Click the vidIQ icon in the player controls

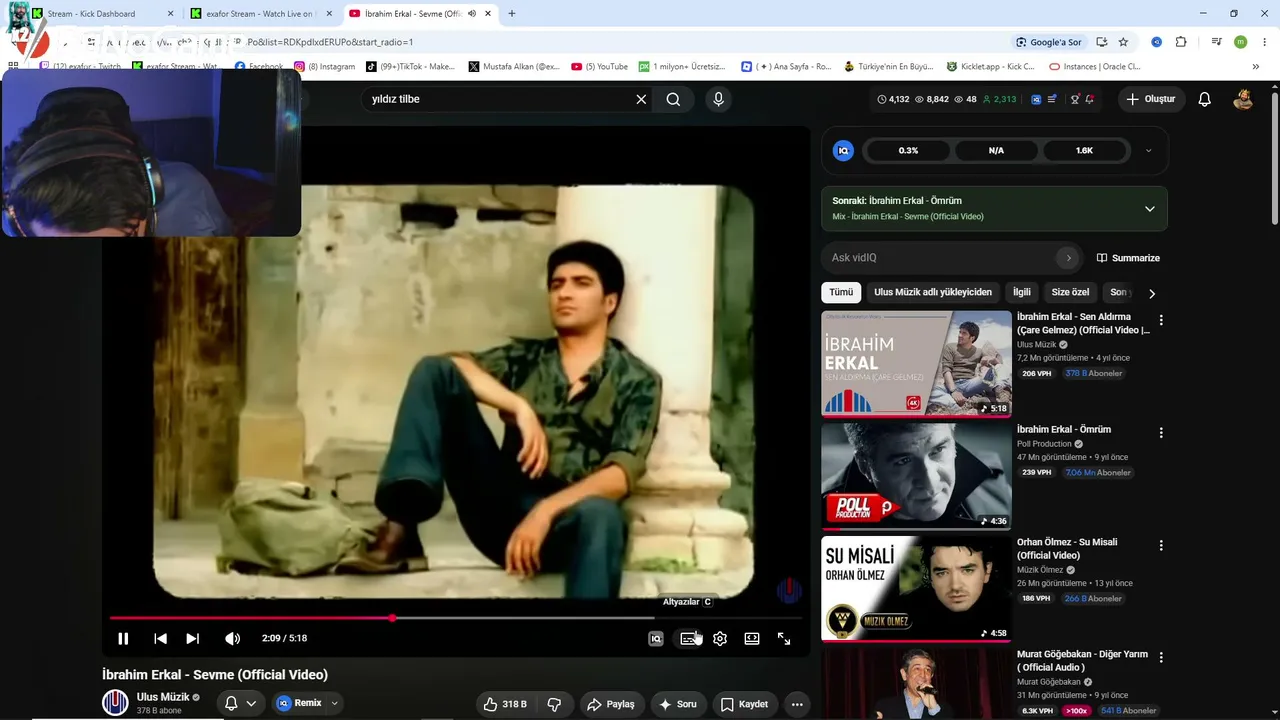coord(656,639)
